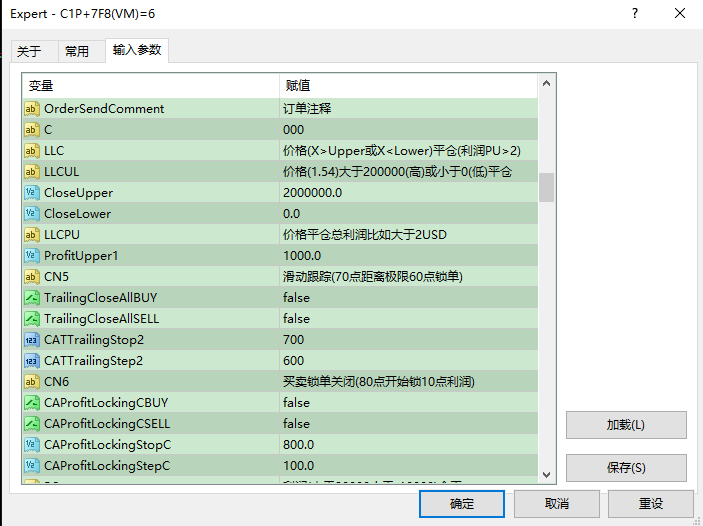
Task: Click the 滑动跟踪 description value for CN5
Action: (373, 277)
